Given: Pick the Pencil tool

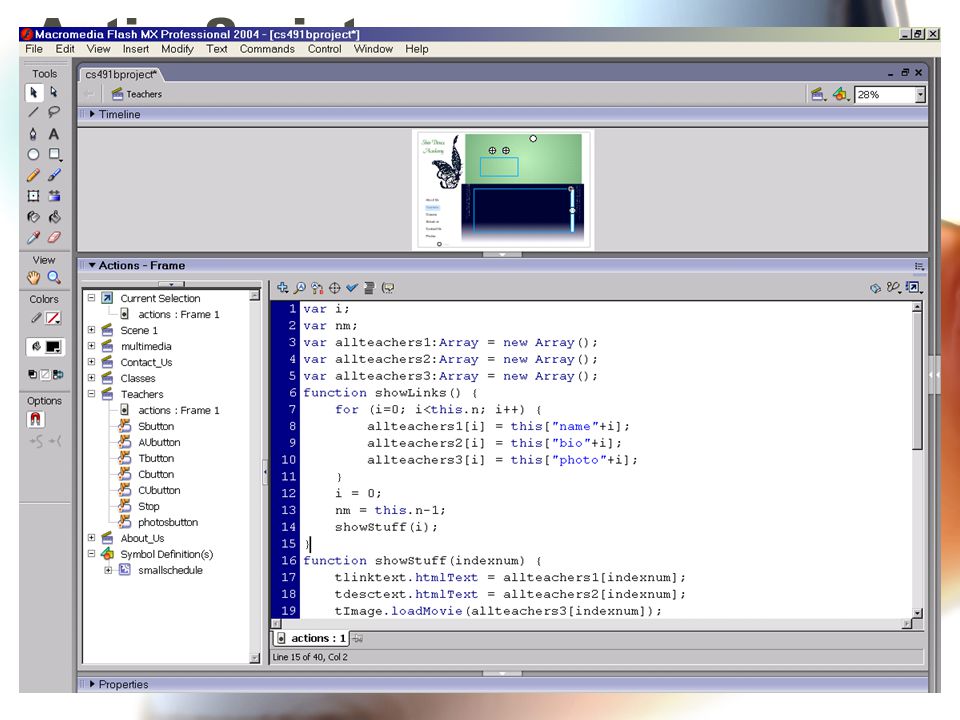Looking at the screenshot, I should pyautogui.click(x=34, y=175).
